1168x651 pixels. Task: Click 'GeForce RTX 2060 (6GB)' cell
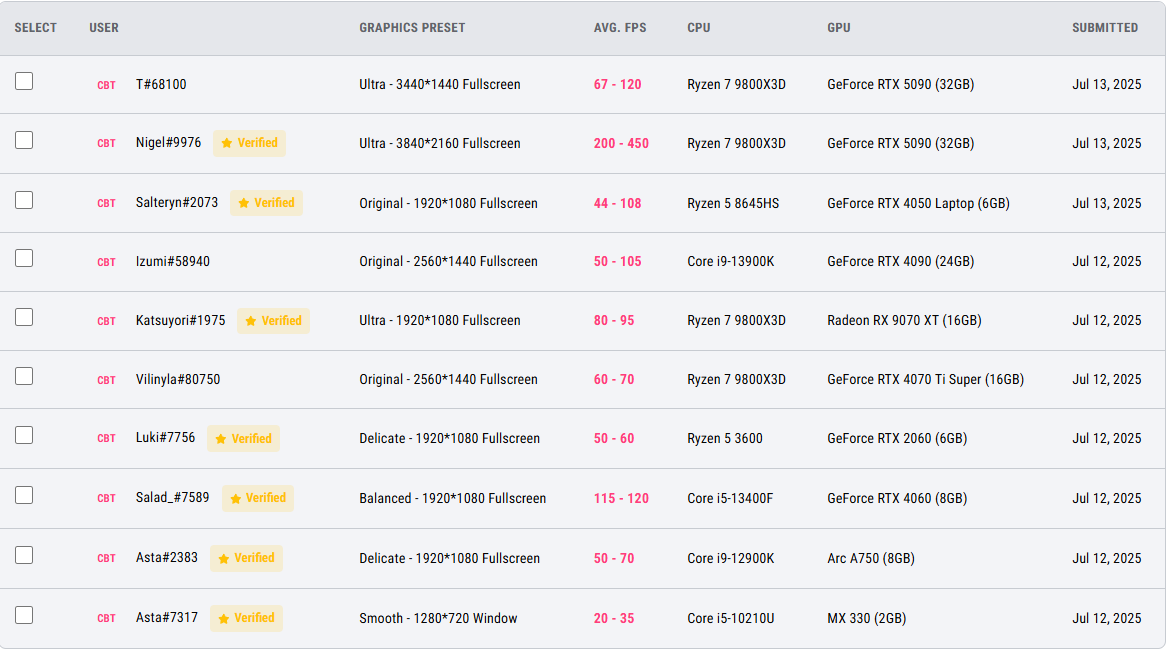(897, 438)
